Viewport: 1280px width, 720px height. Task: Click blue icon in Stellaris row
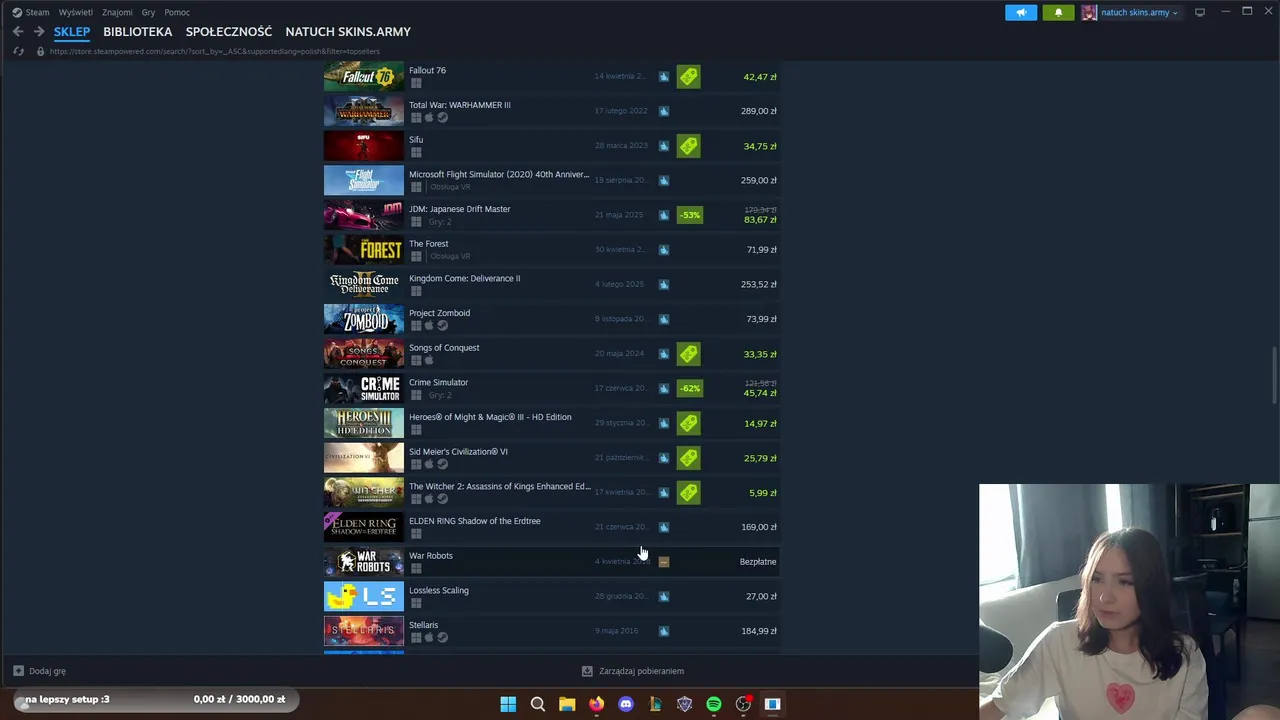(663, 631)
